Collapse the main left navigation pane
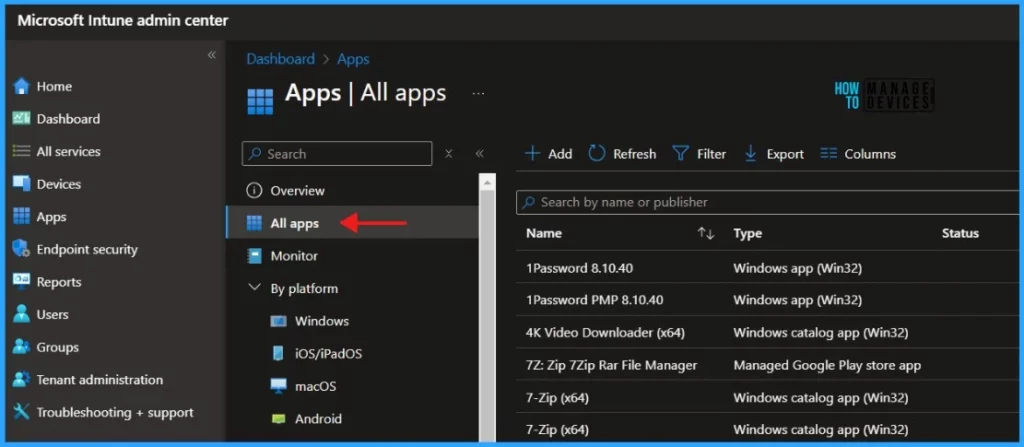Viewport: 1024px width, 447px height. (x=212, y=55)
